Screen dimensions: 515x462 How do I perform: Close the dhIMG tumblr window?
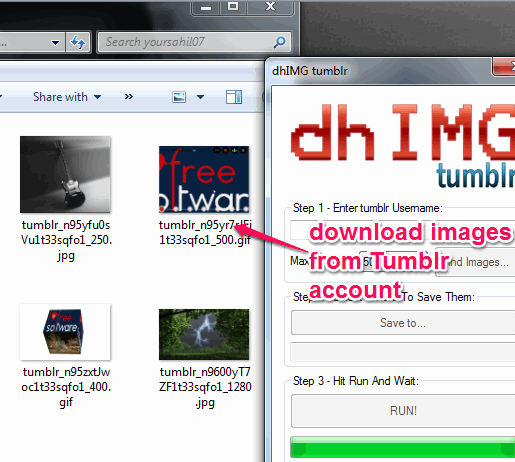point(504,67)
